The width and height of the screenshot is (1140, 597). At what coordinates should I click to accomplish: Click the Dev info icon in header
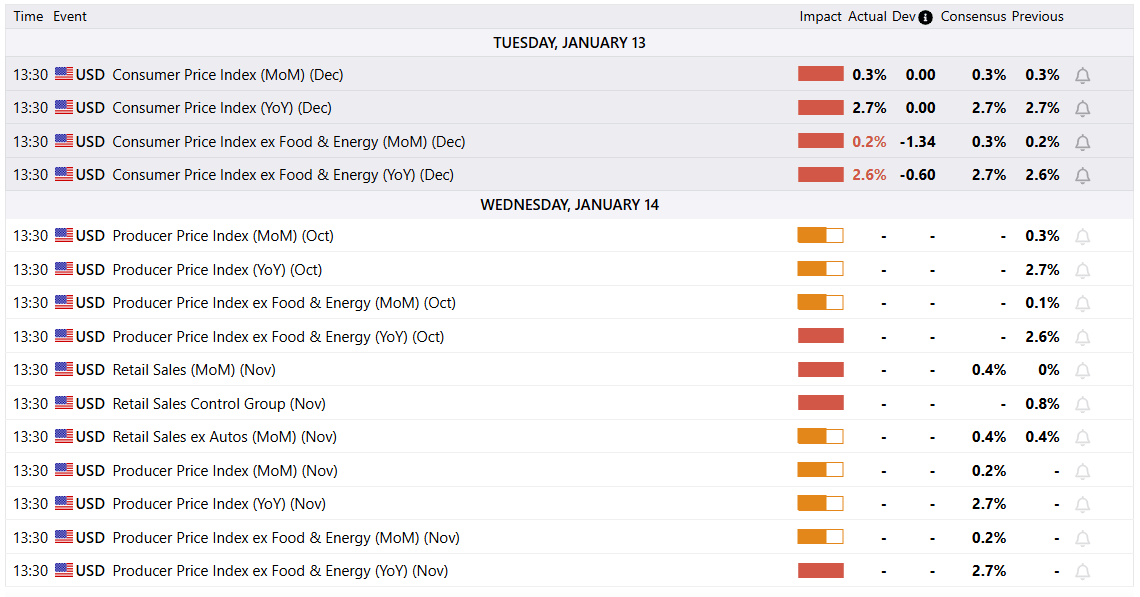click(x=925, y=17)
